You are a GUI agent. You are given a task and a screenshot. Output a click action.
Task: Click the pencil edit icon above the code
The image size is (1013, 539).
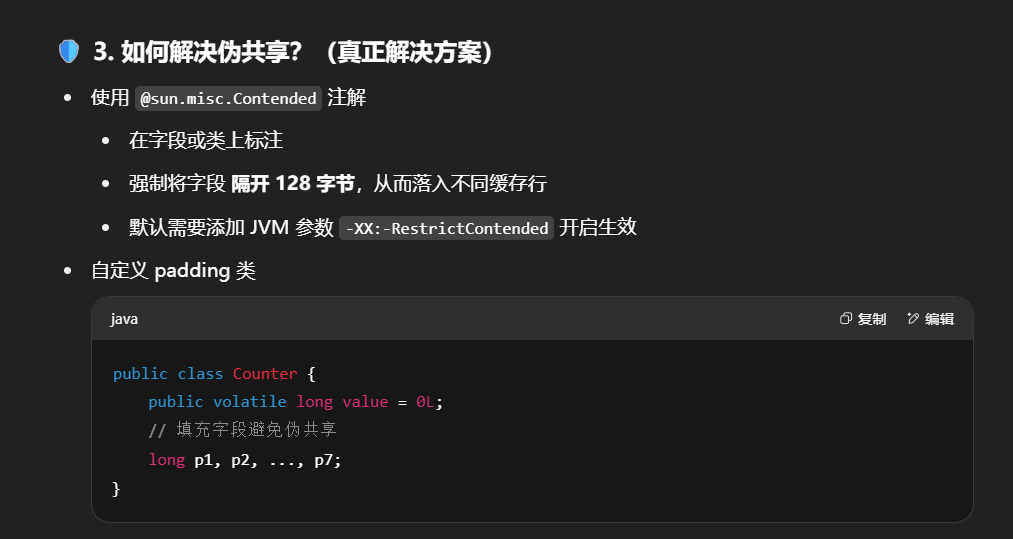[x=912, y=319]
